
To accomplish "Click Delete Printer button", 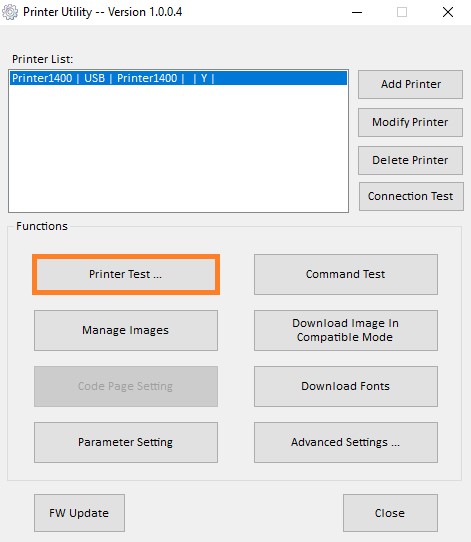I will pos(410,160).
